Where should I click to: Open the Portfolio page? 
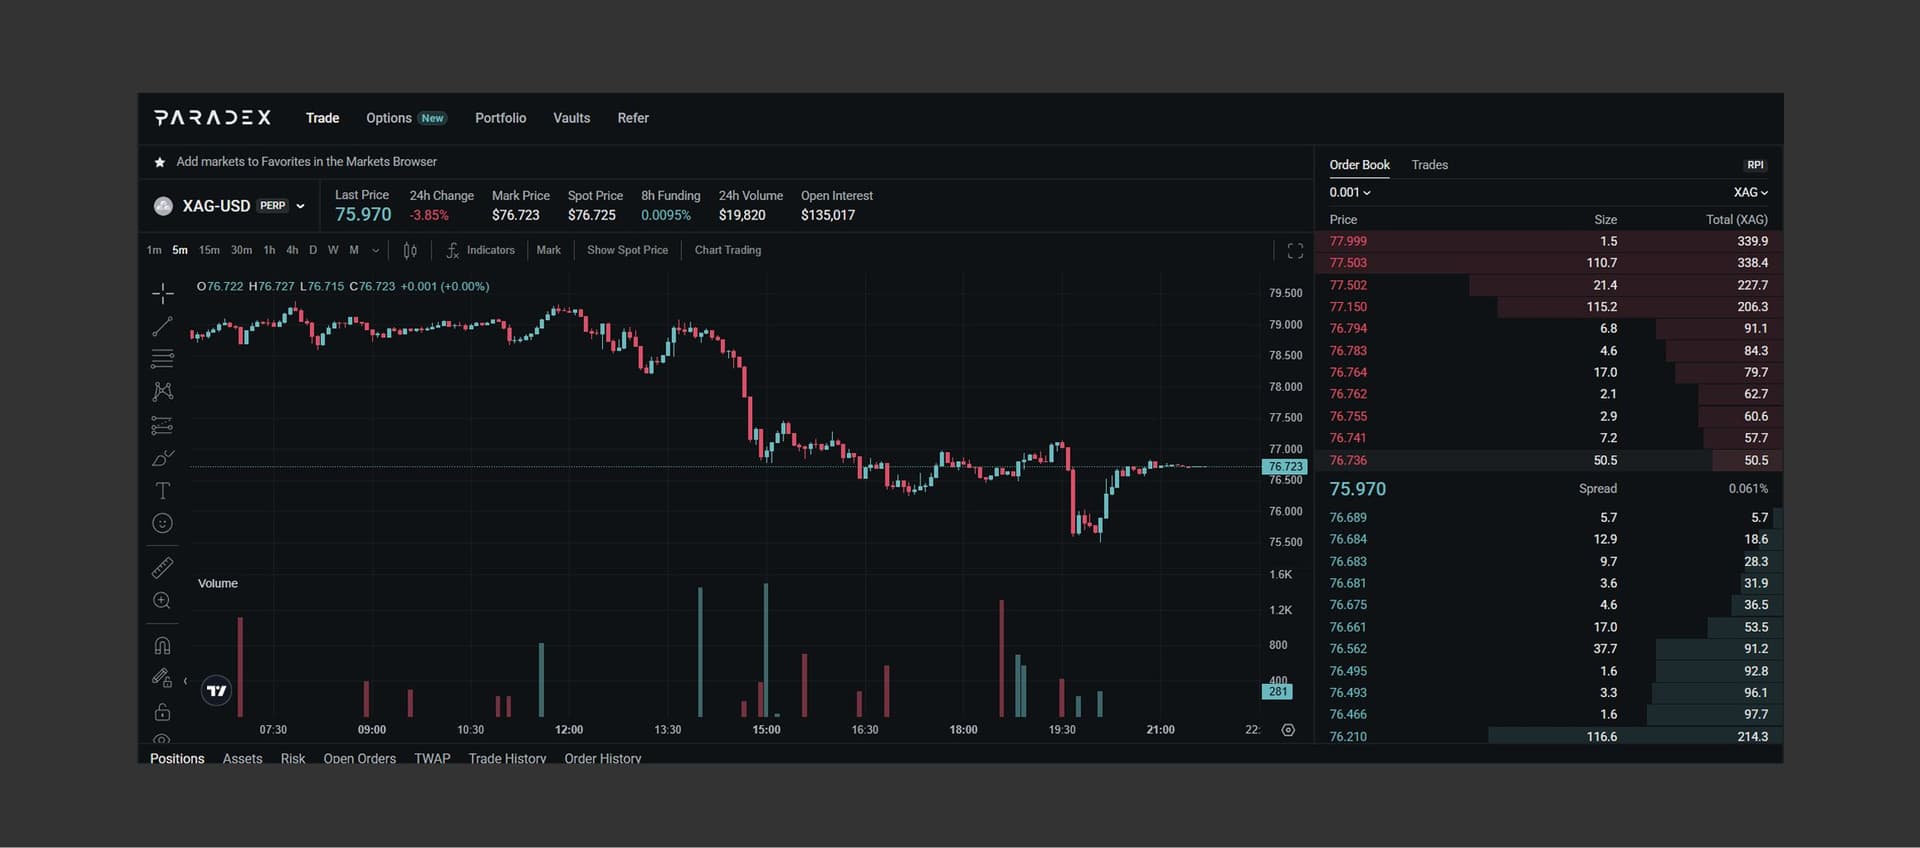click(x=500, y=118)
